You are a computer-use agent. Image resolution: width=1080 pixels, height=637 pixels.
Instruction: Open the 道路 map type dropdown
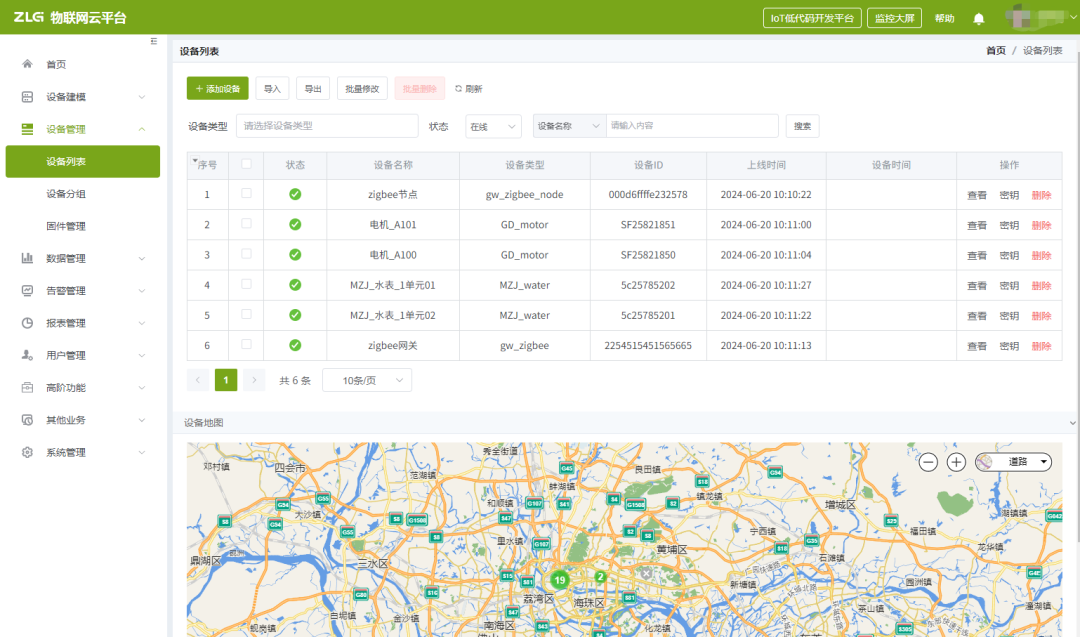(1013, 462)
